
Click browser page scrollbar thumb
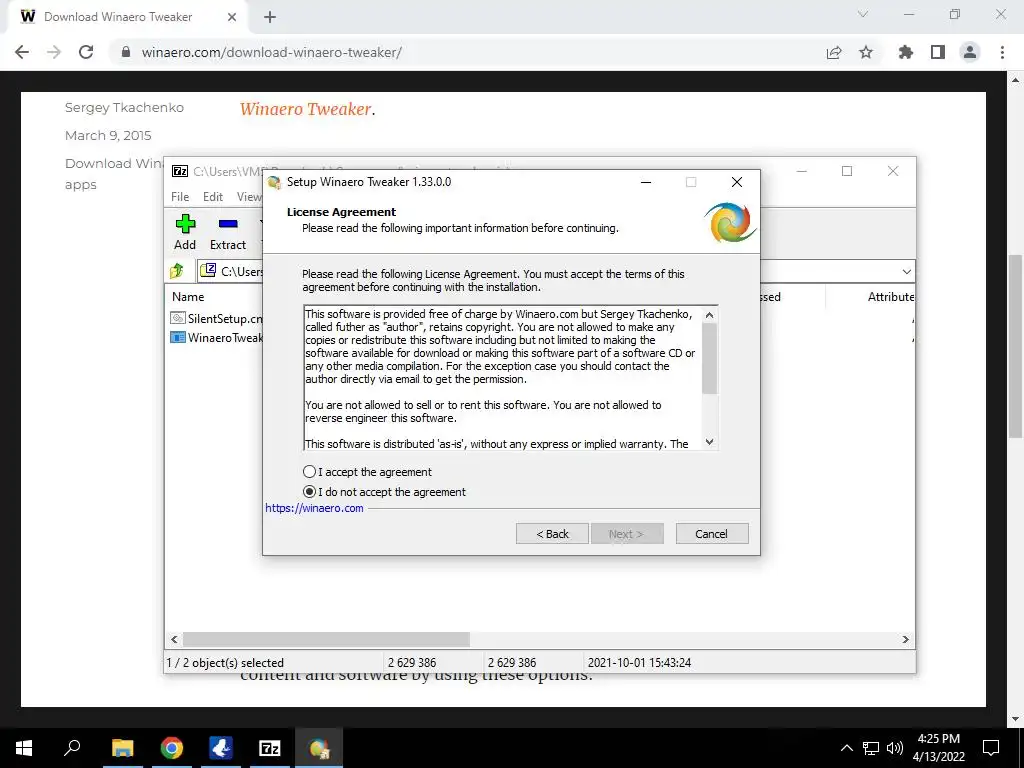[1015, 346]
